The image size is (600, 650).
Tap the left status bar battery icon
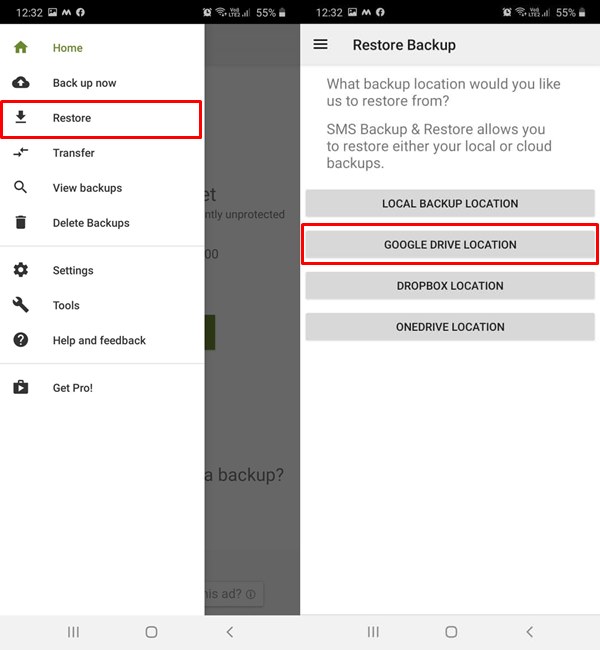[x=282, y=12]
